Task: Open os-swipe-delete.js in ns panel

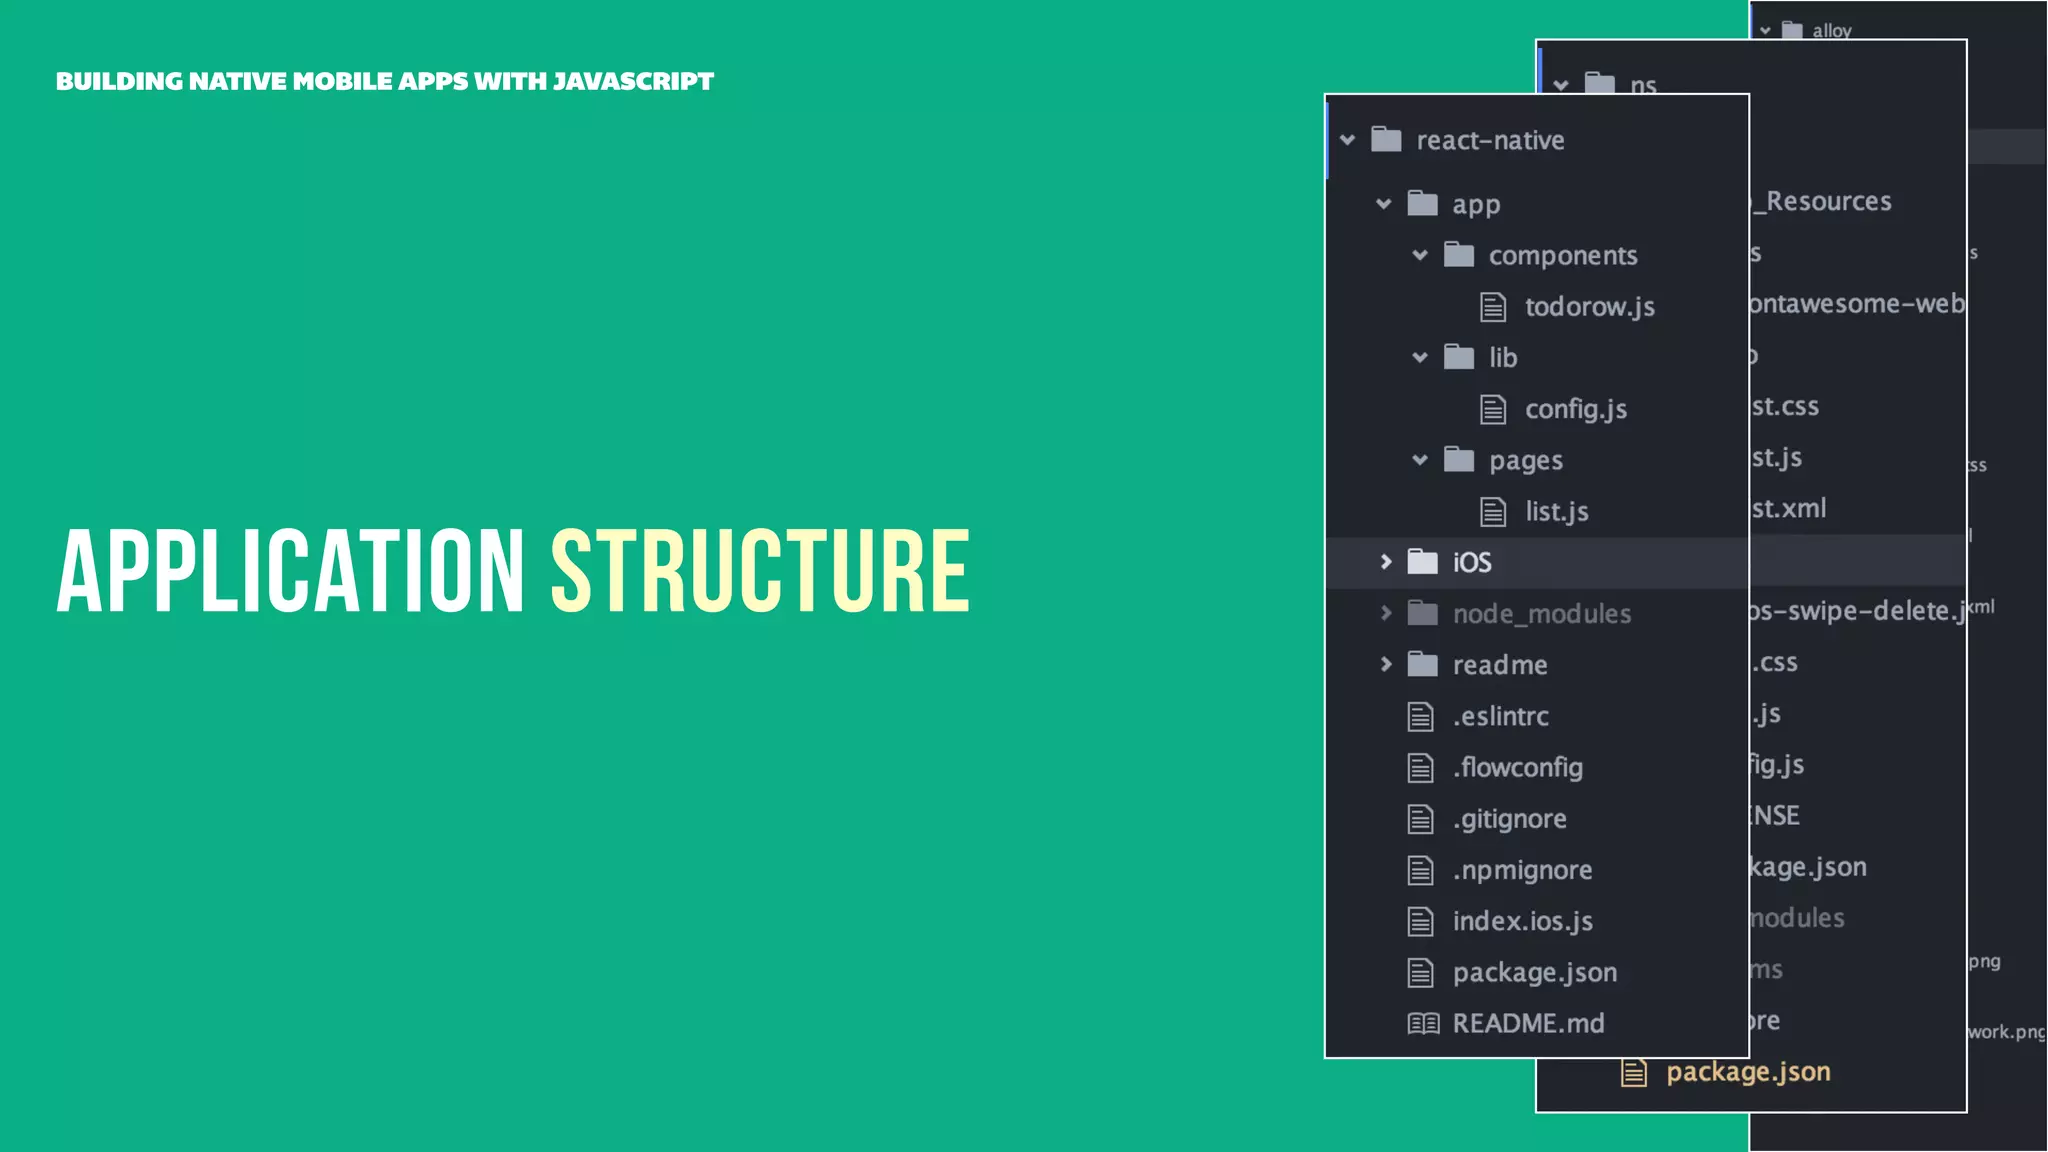Action: pyautogui.click(x=1857, y=611)
